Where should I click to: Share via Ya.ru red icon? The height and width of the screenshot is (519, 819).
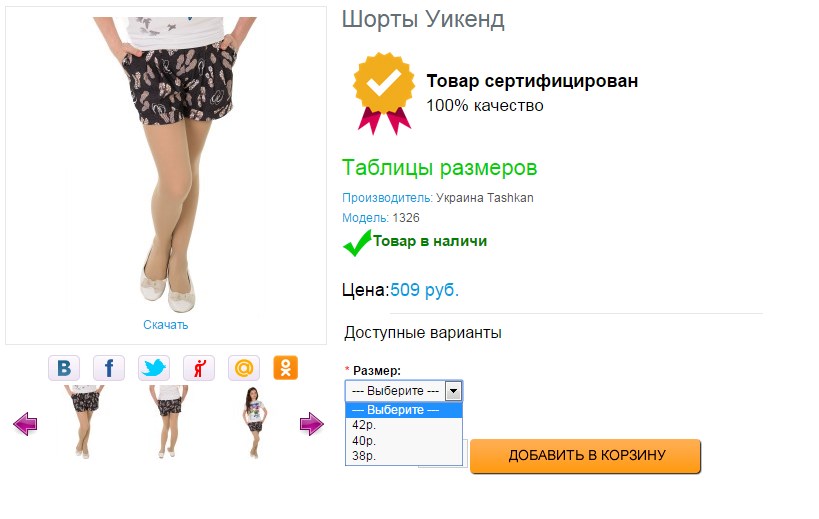coord(198,368)
